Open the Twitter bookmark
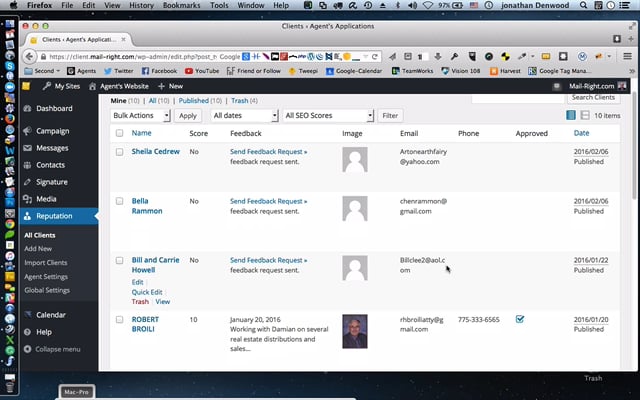 tap(118, 71)
